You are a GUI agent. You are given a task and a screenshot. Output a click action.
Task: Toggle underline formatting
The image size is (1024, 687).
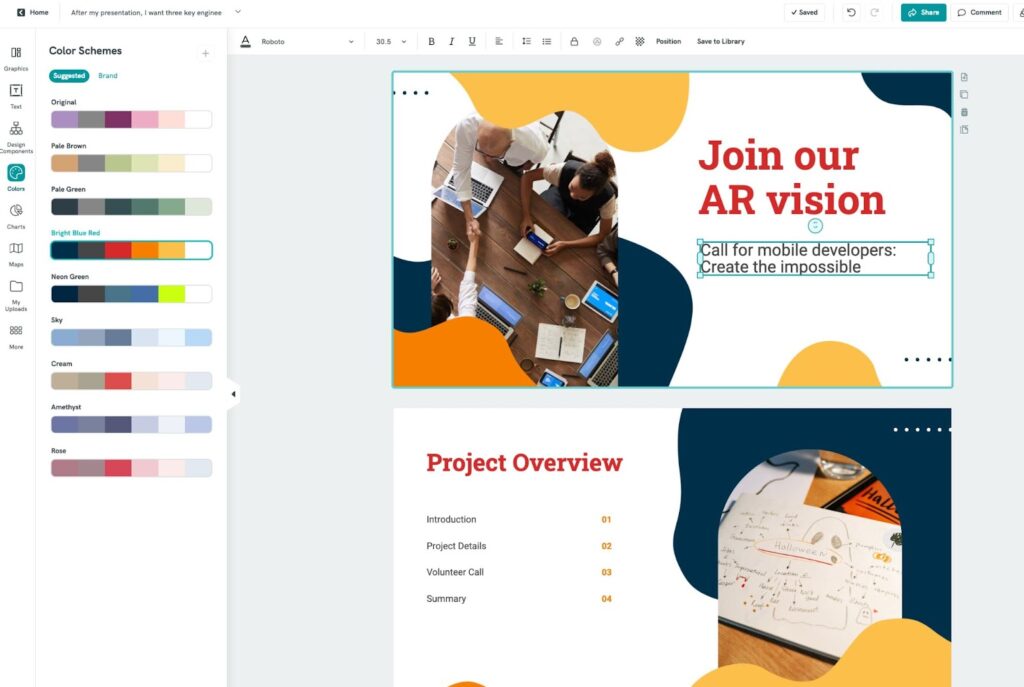(x=472, y=41)
